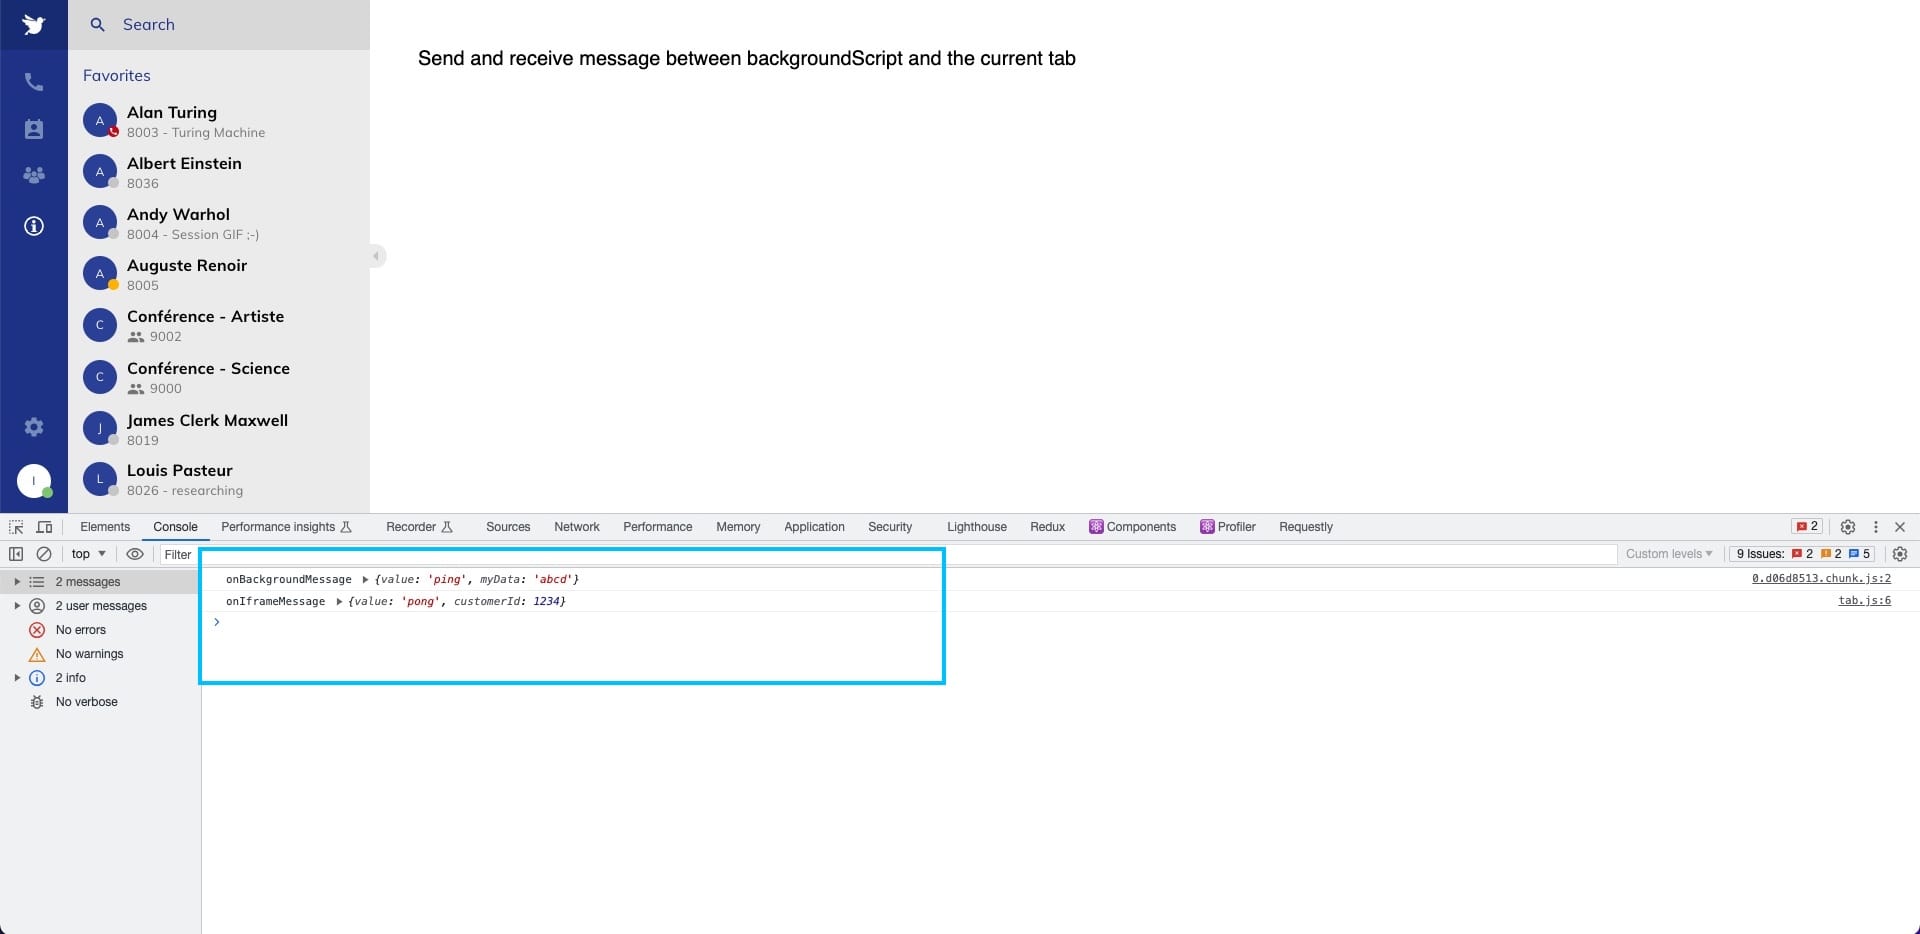Open the Application tab
This screenshot has height=934, width=1920.
[x=814, y=527]
